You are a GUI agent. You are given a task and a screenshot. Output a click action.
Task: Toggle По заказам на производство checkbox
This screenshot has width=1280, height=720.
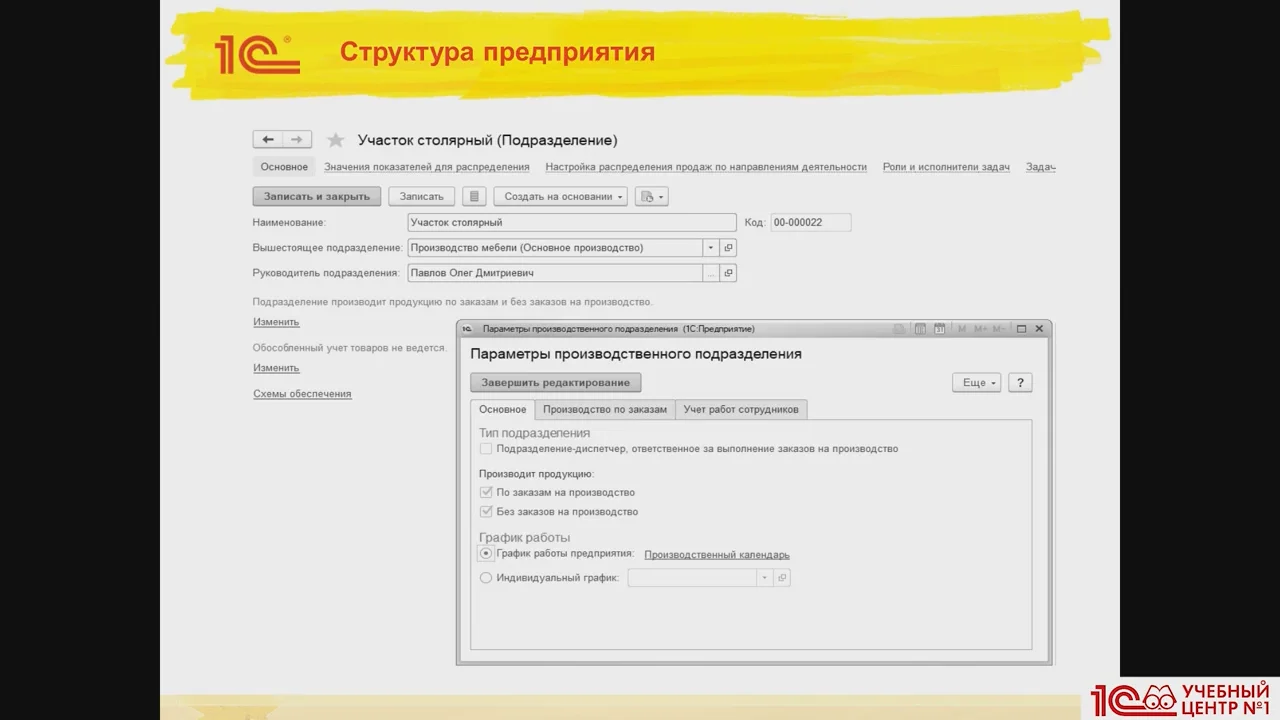(486, 492)
